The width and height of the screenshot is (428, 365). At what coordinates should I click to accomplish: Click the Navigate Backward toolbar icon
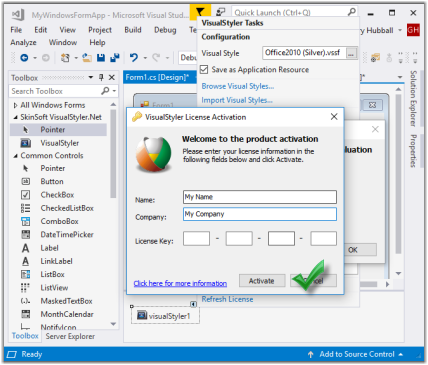coord(24,58)
